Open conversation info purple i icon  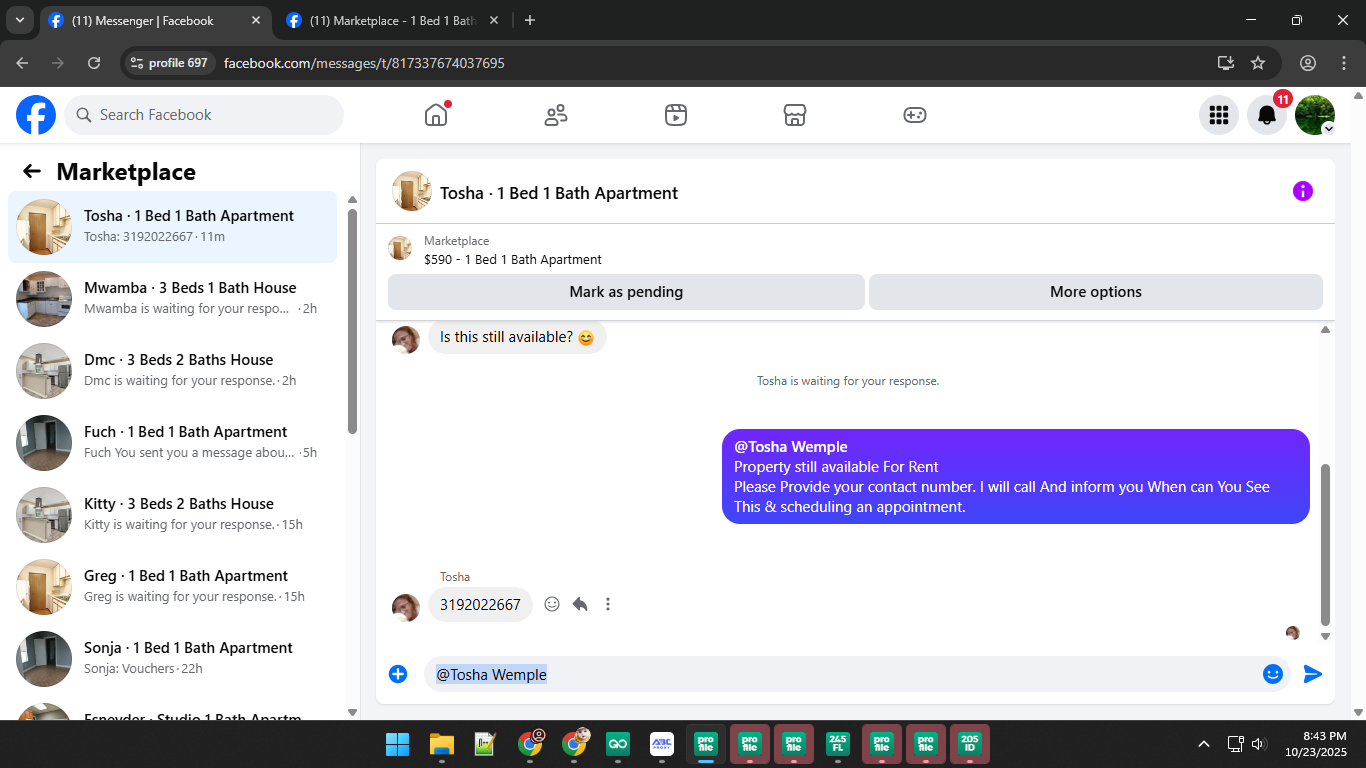point(1303,191)
